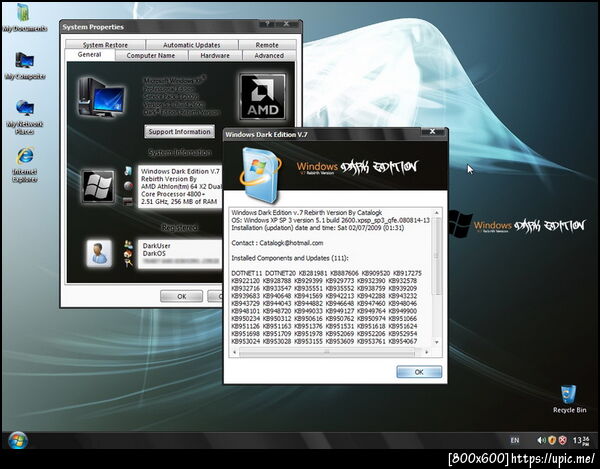Click 'Windows Dark Edition V.7' text in system info
This screenshot has width=600, height=469.
tap(181, 171)
